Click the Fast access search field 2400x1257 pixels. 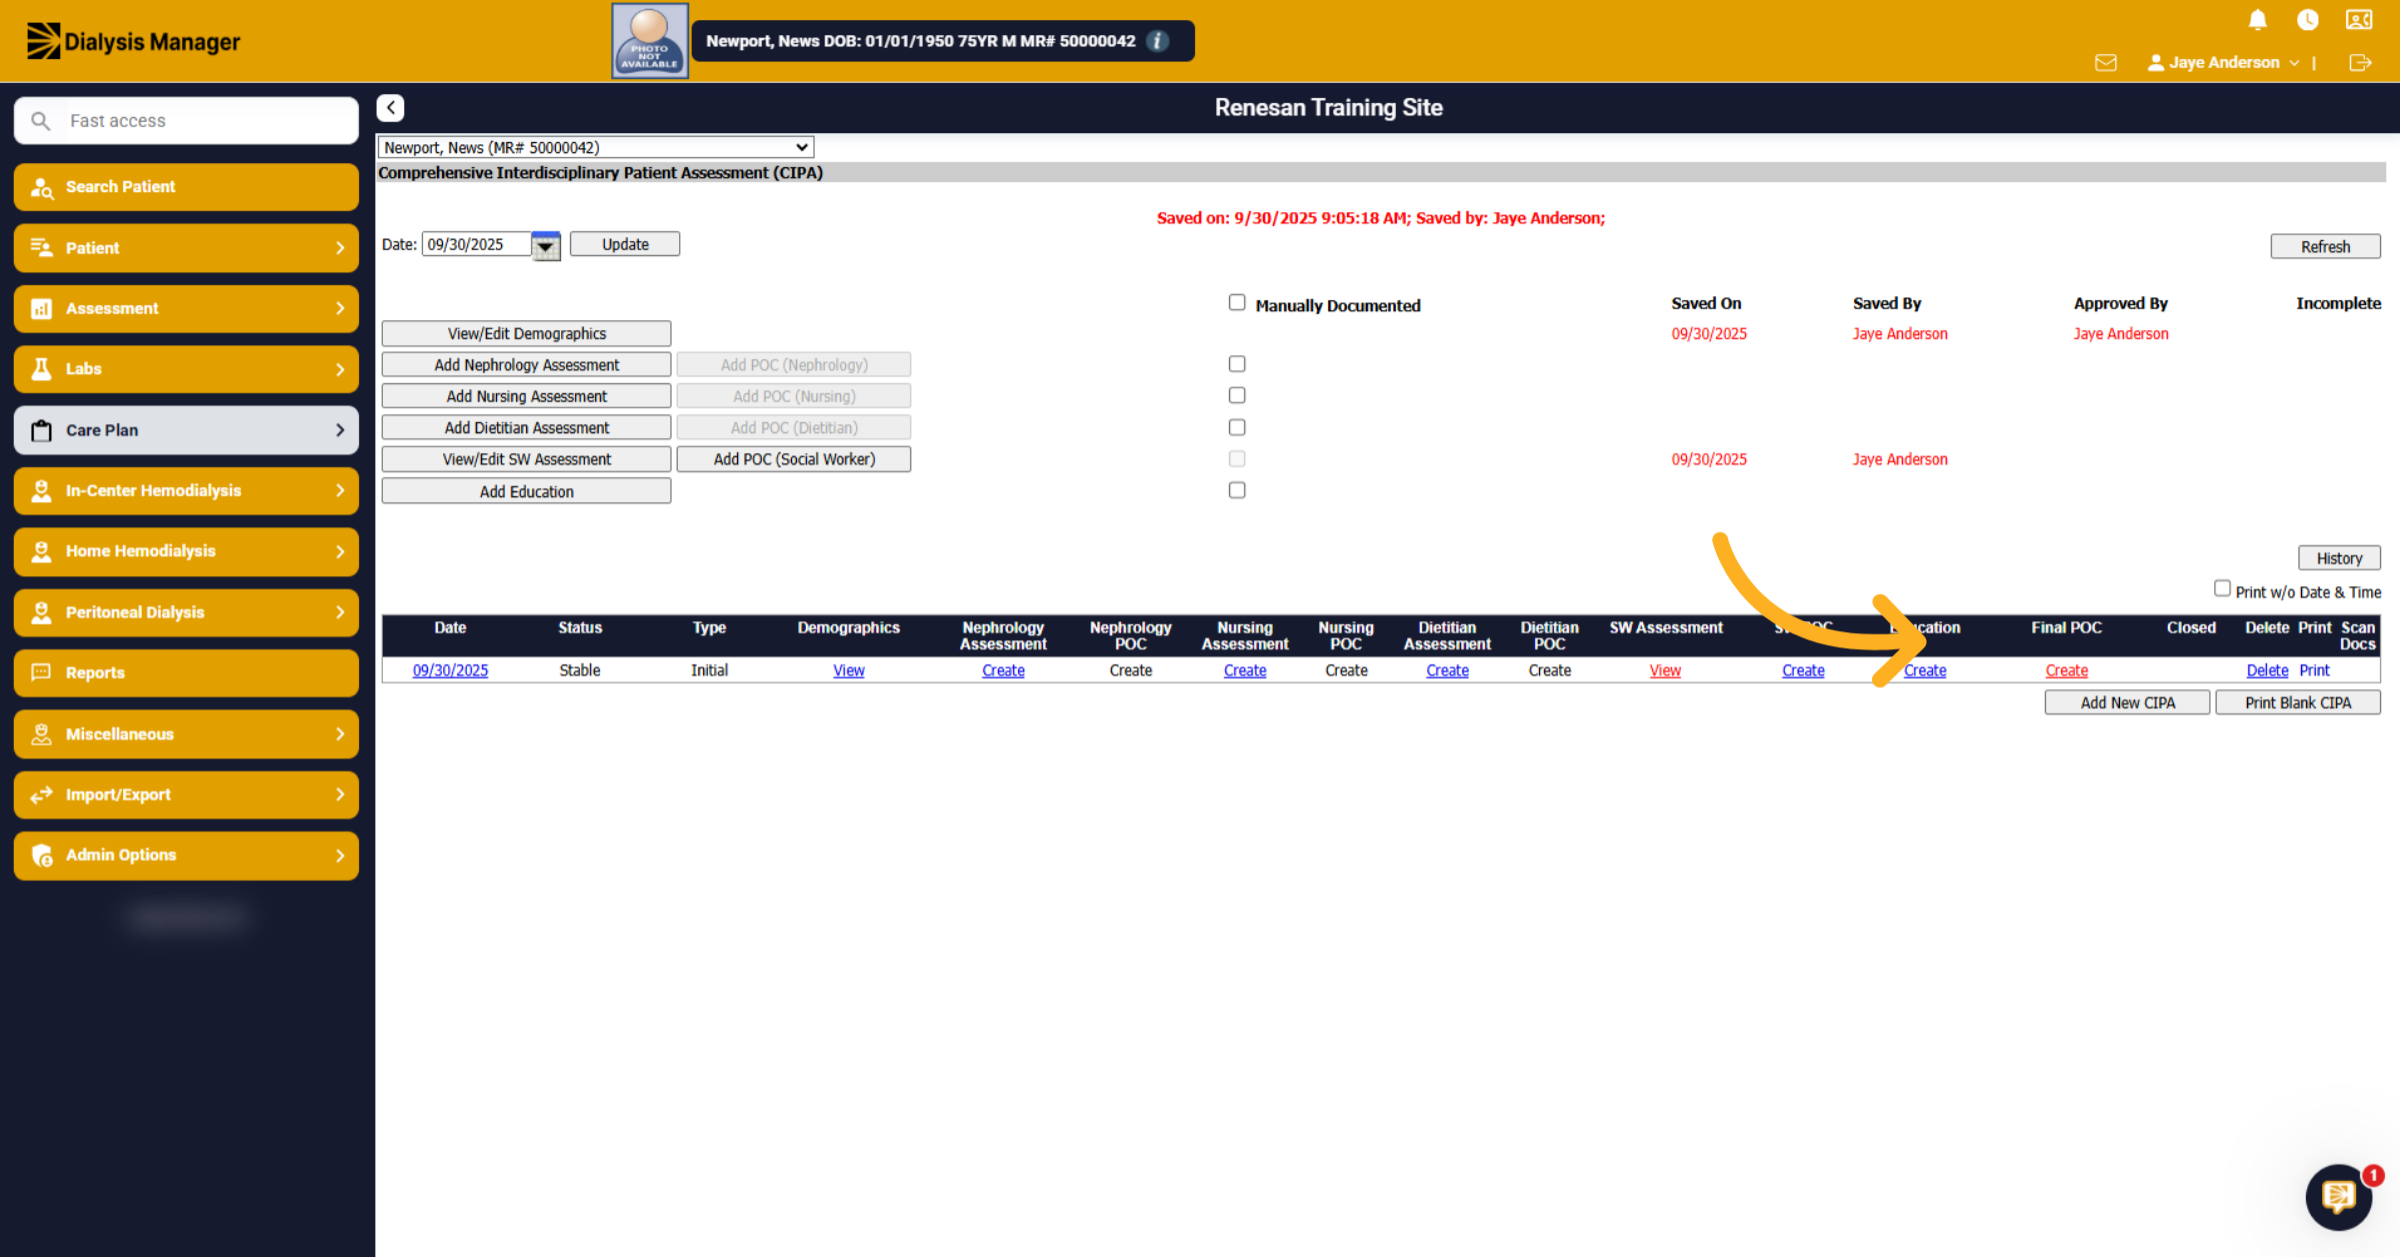click(186, 121)
